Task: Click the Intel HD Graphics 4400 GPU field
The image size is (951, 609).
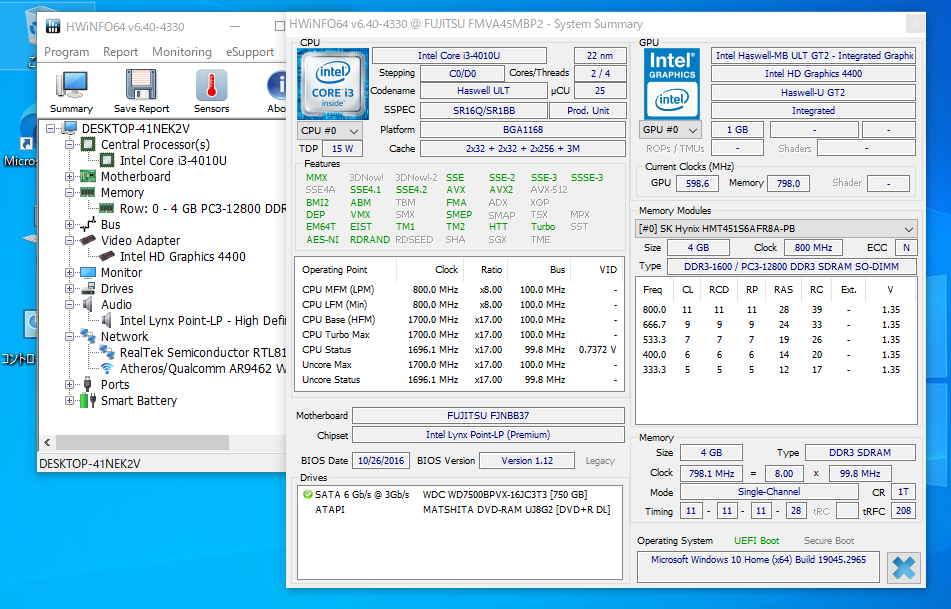Action: (813, 74)
